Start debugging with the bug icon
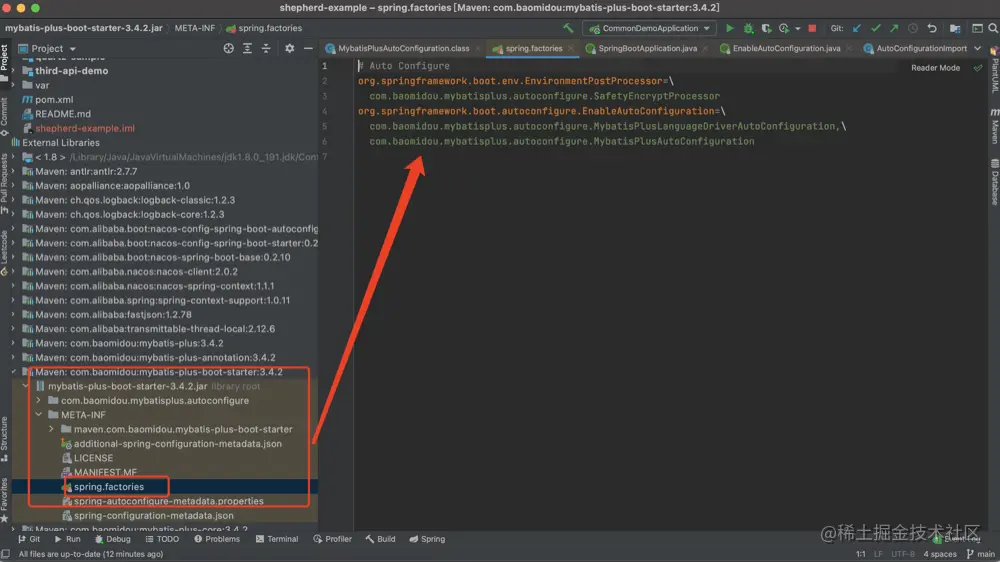 click(748, 28)
